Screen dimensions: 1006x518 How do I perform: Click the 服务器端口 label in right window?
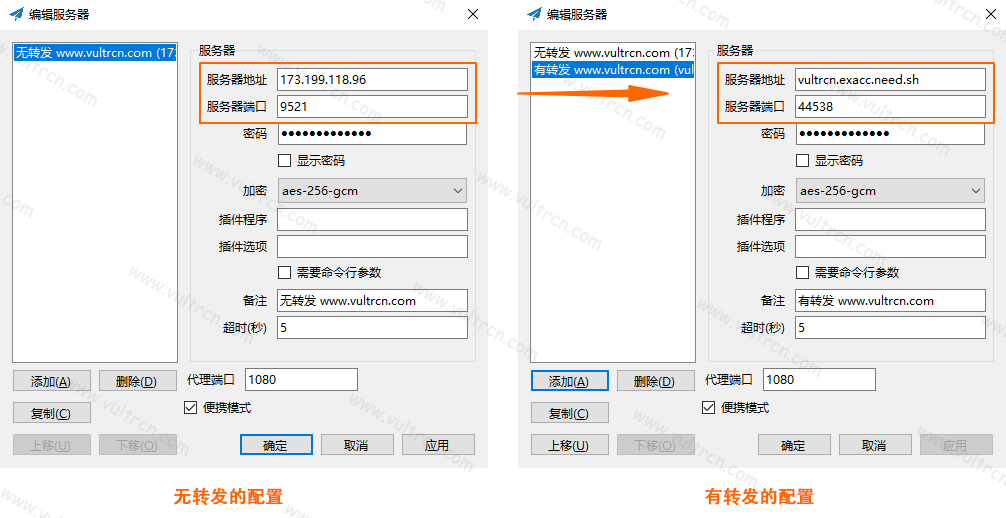754,107
